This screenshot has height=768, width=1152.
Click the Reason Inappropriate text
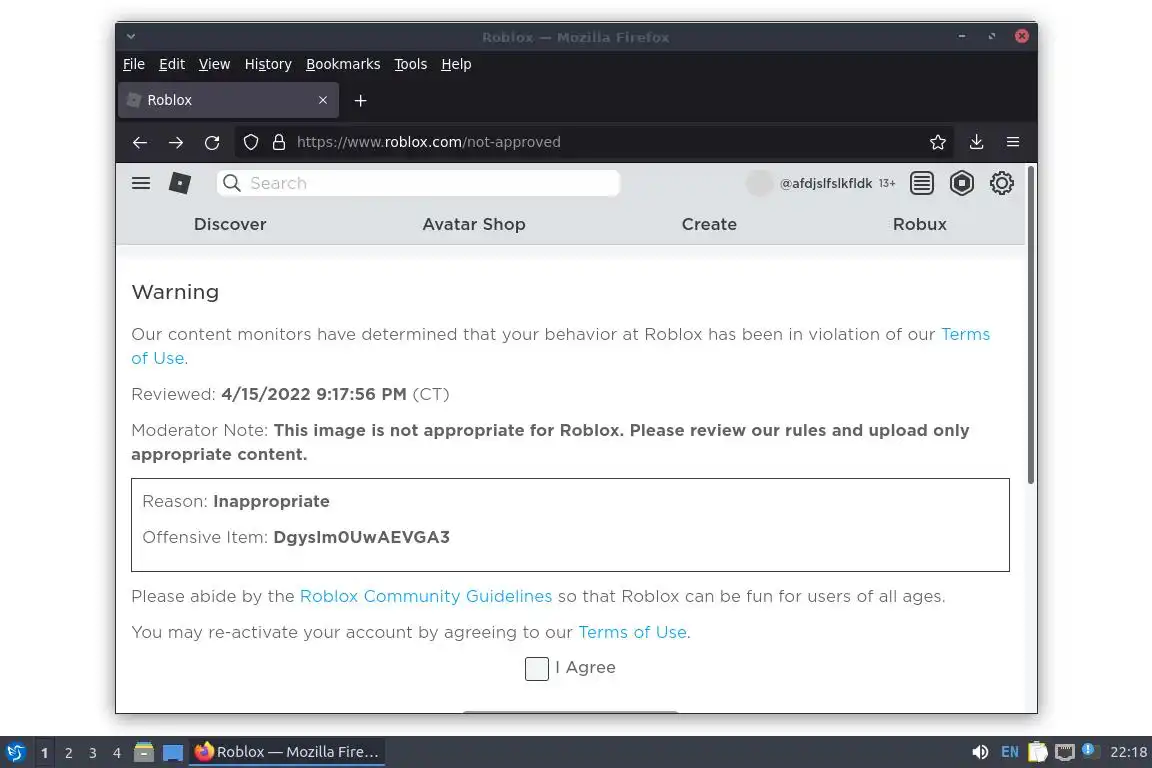tap(236, 501)
